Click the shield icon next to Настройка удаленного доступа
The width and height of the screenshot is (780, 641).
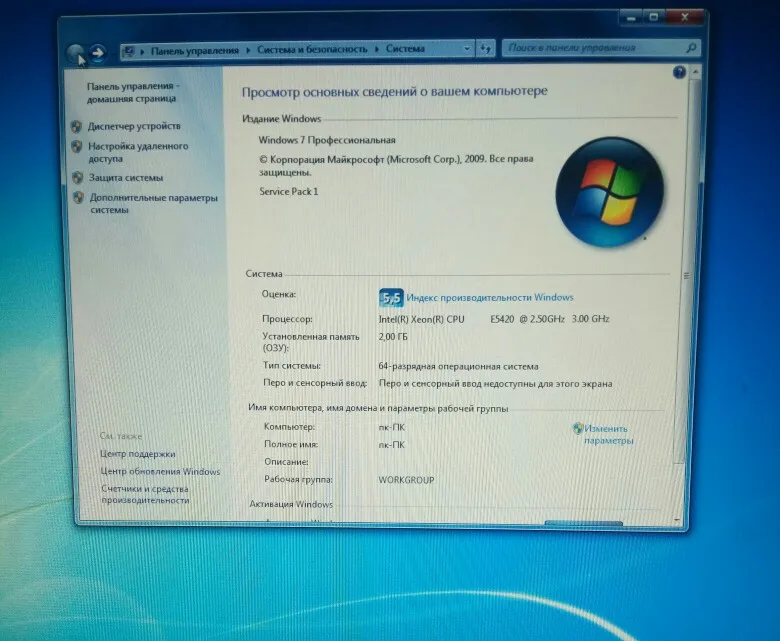point(77,147)
